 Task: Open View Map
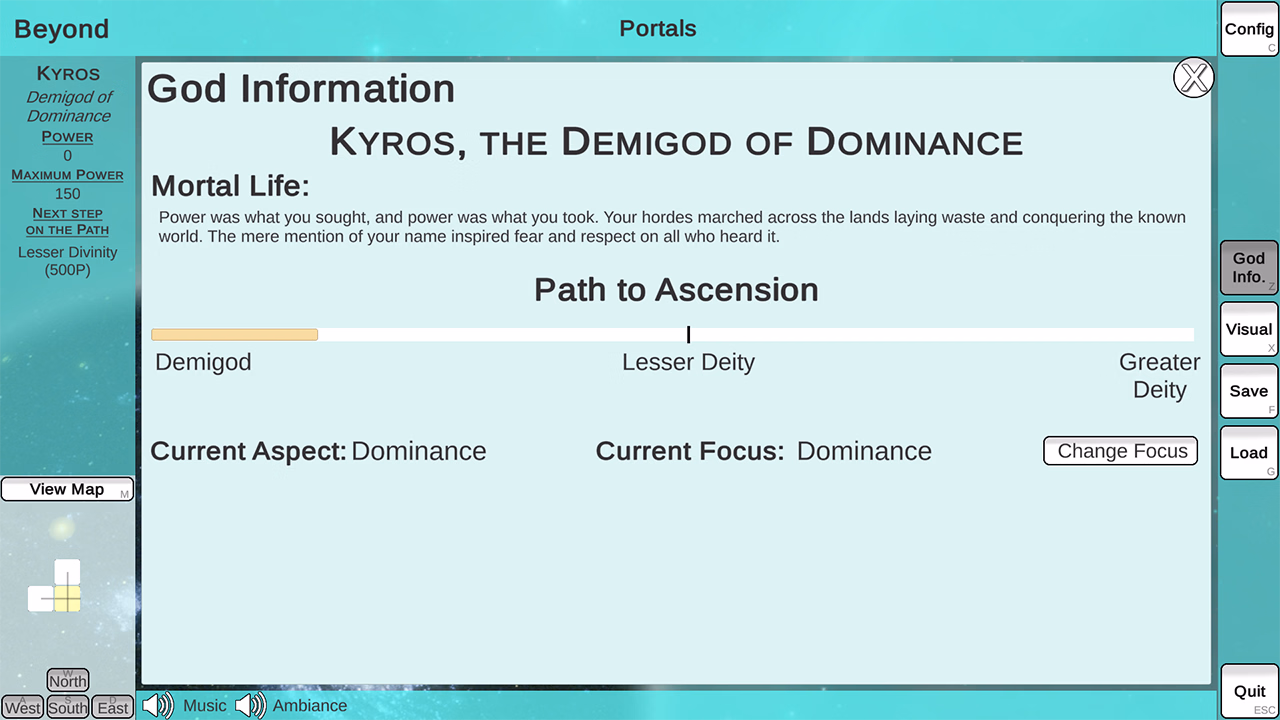tap(67, 489)
